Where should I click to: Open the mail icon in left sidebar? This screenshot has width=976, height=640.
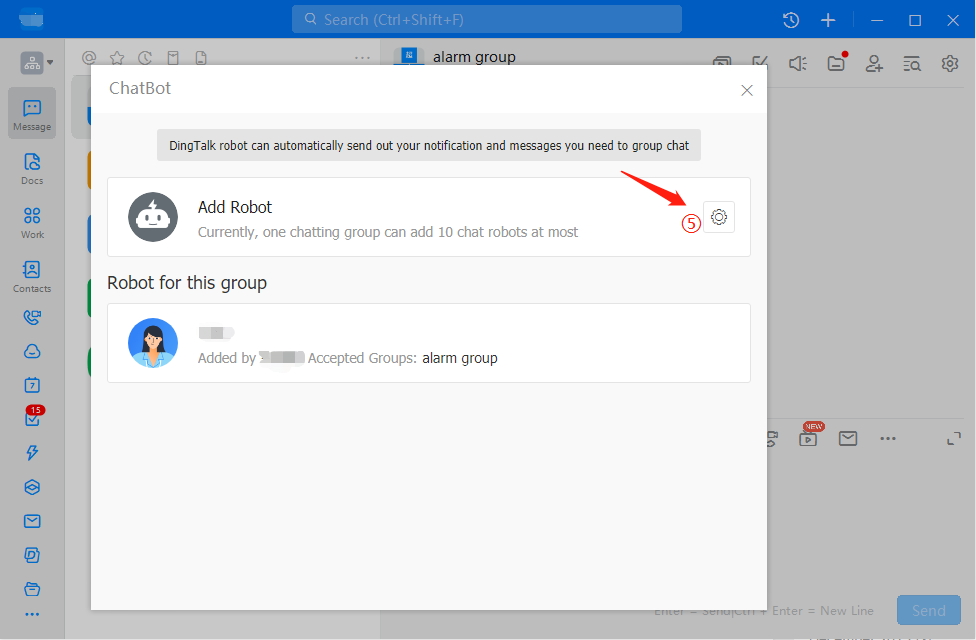point(32,521)
